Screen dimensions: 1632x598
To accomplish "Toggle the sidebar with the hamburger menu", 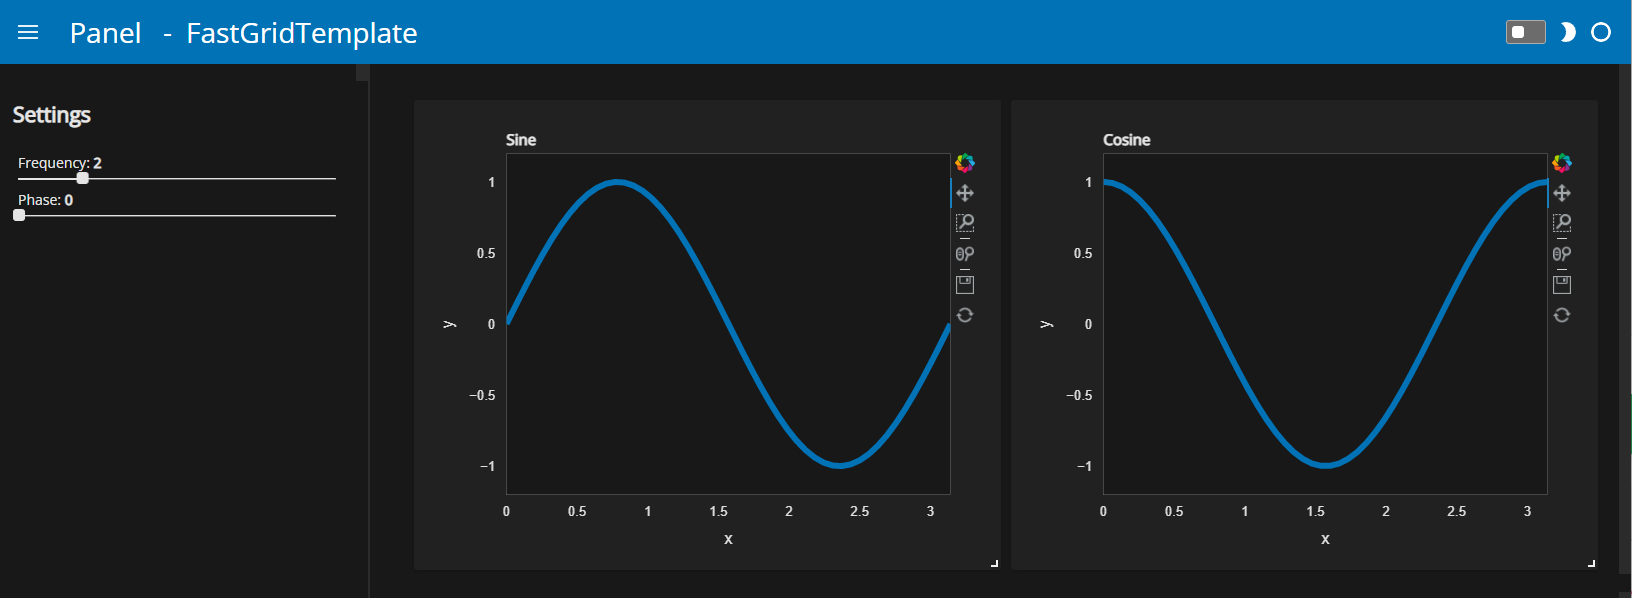I will point(28,33).
